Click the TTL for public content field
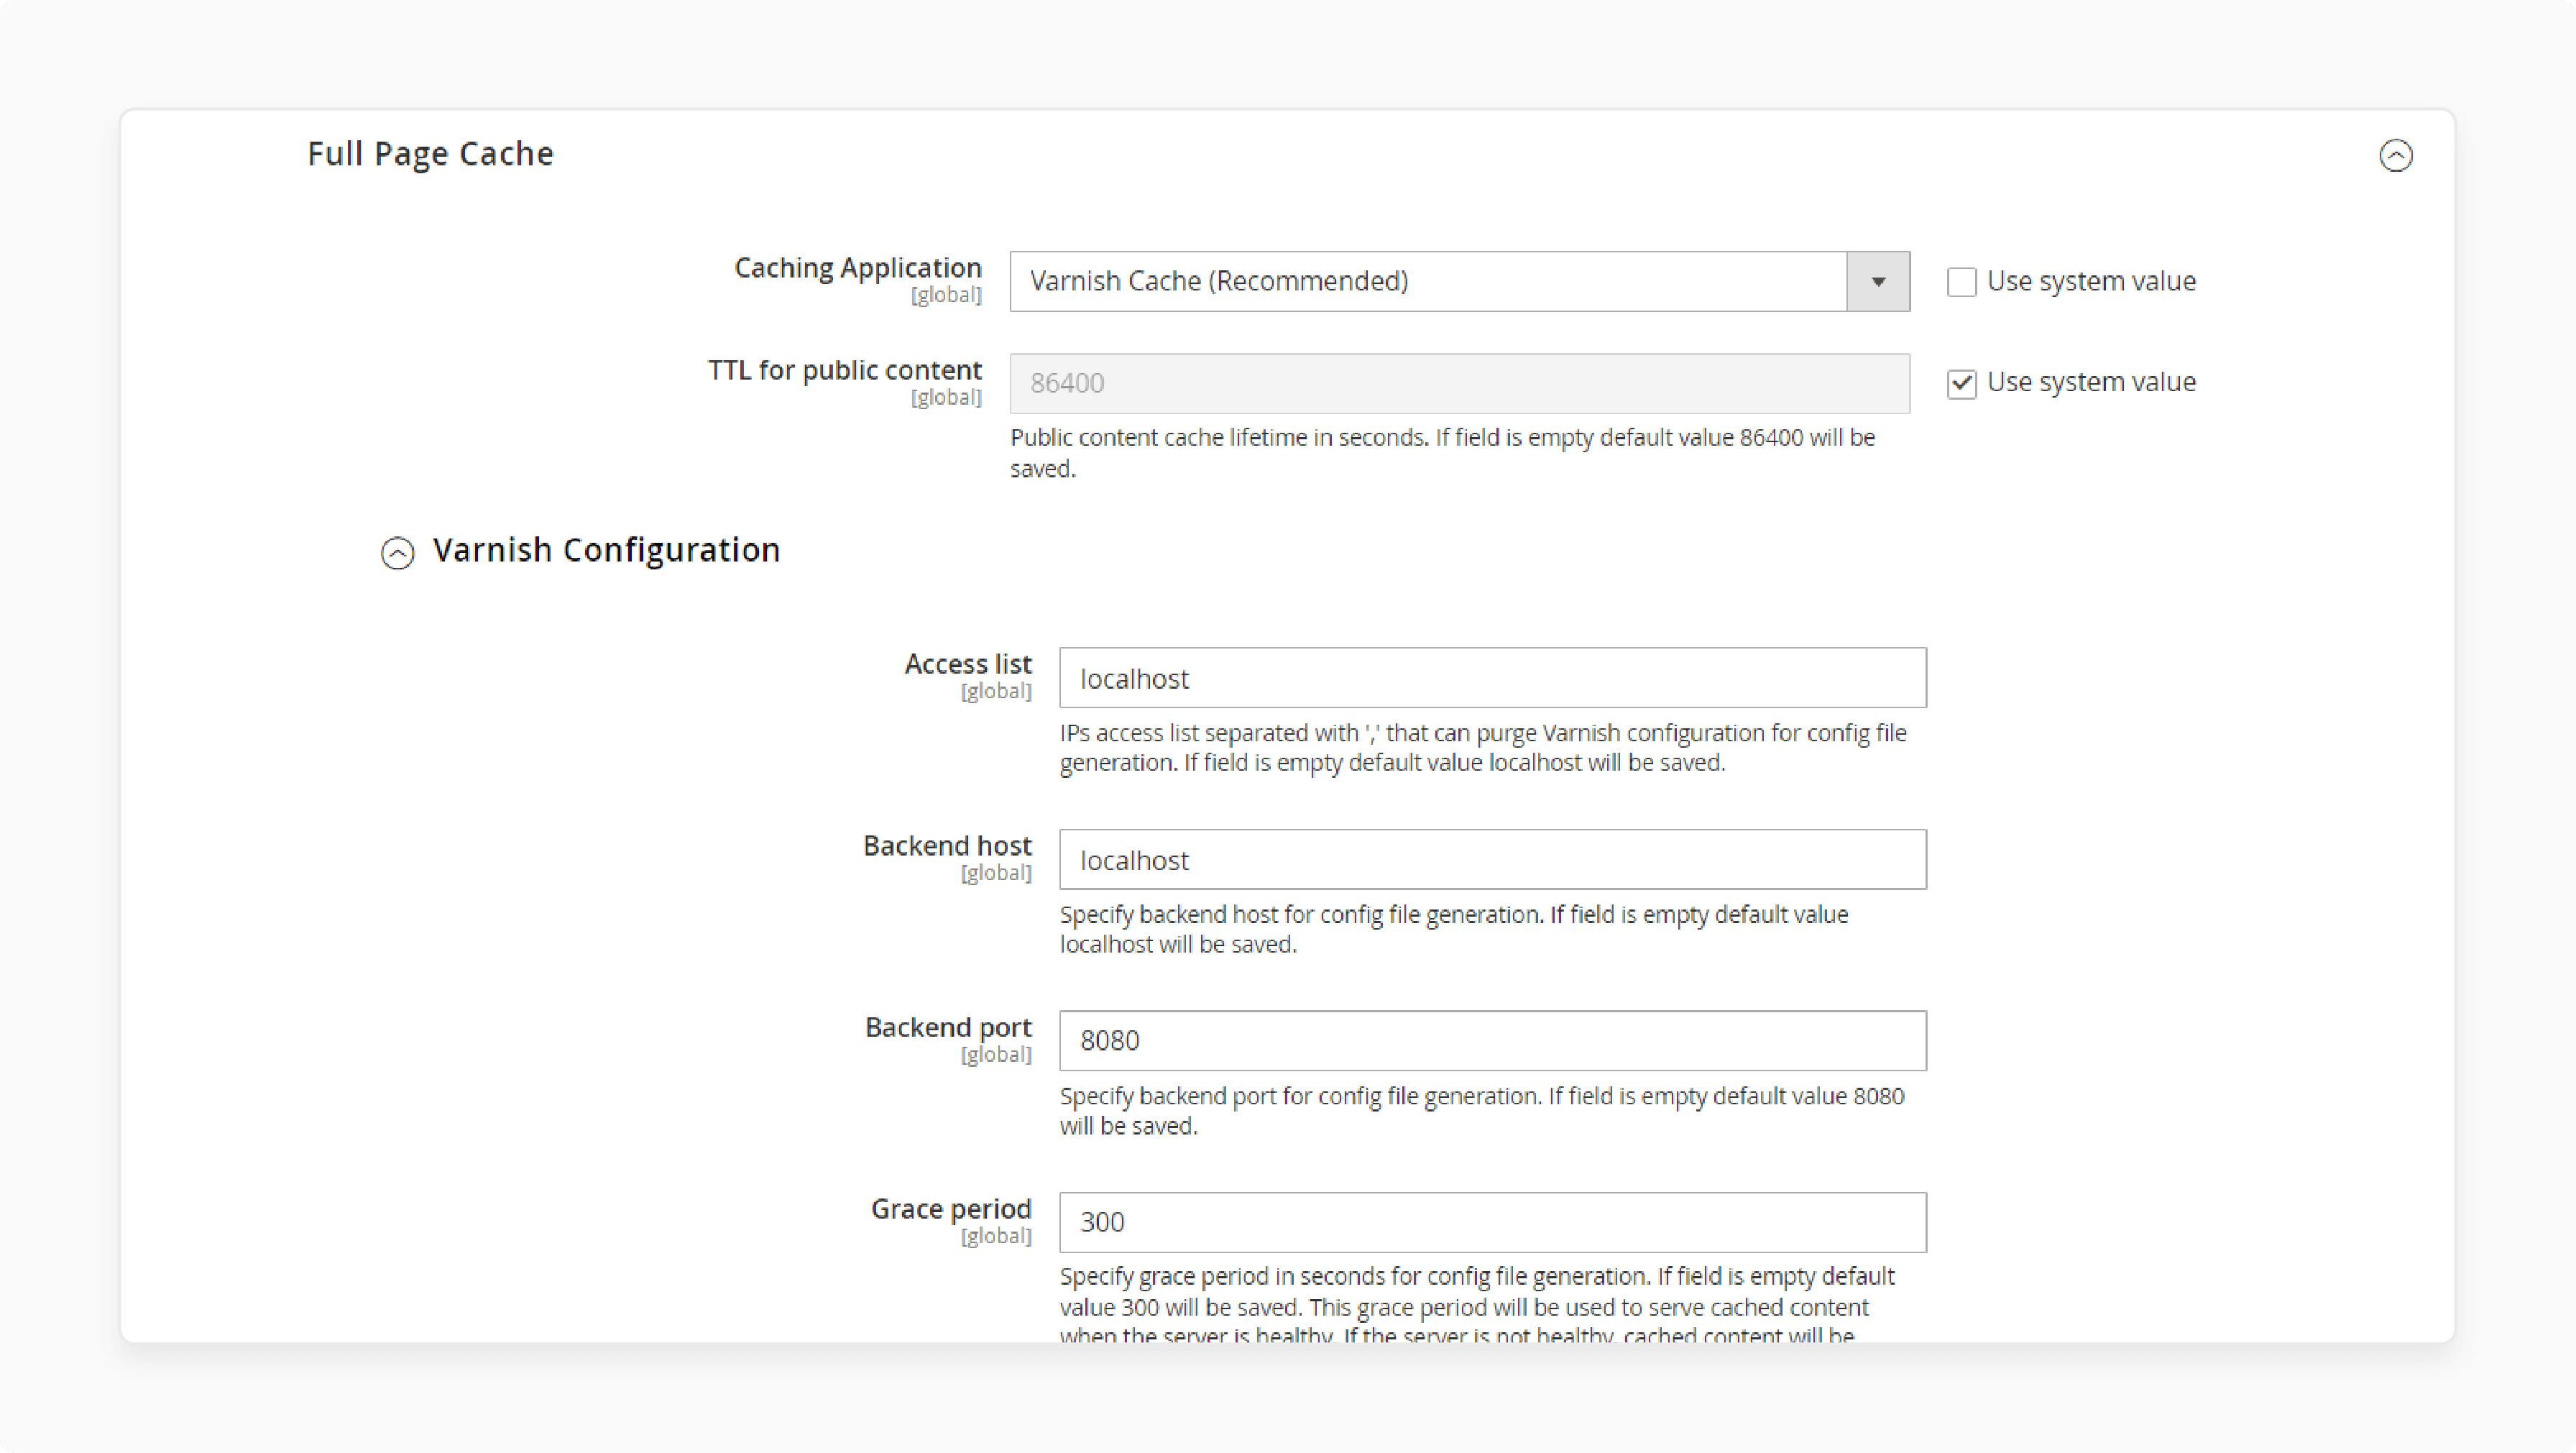The height and width of the screenshot is (1453, 2576). click(x=1459, y=383)
